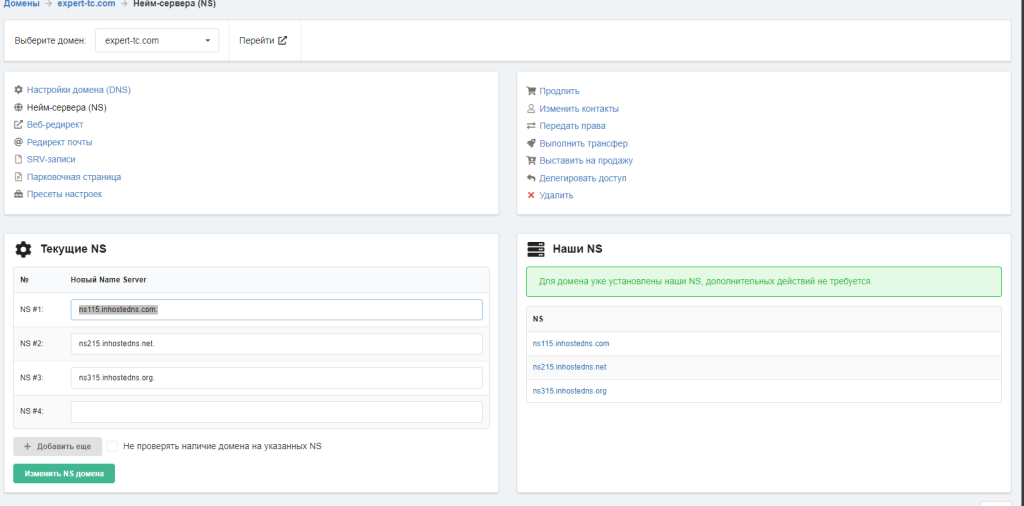1024x506 pixels.
Task: Enable Не проверять наличие домена checkbox
Action: click(x=113, y=446)
